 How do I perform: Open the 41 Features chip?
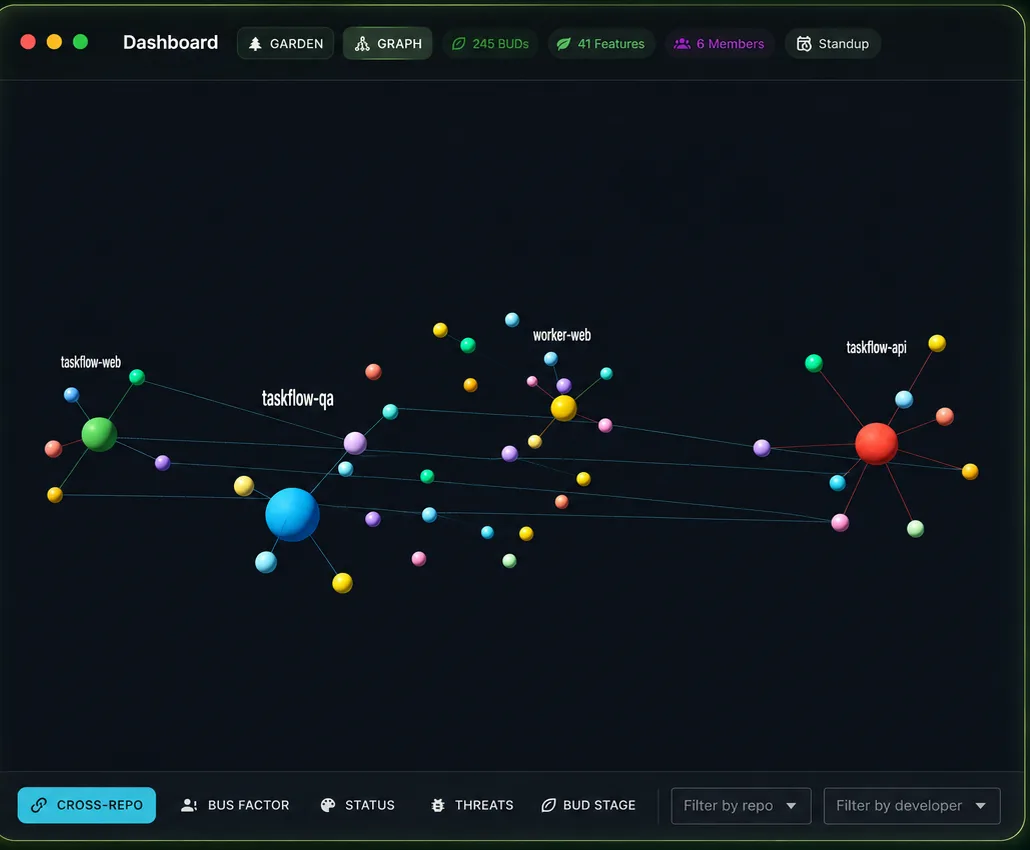601,43
